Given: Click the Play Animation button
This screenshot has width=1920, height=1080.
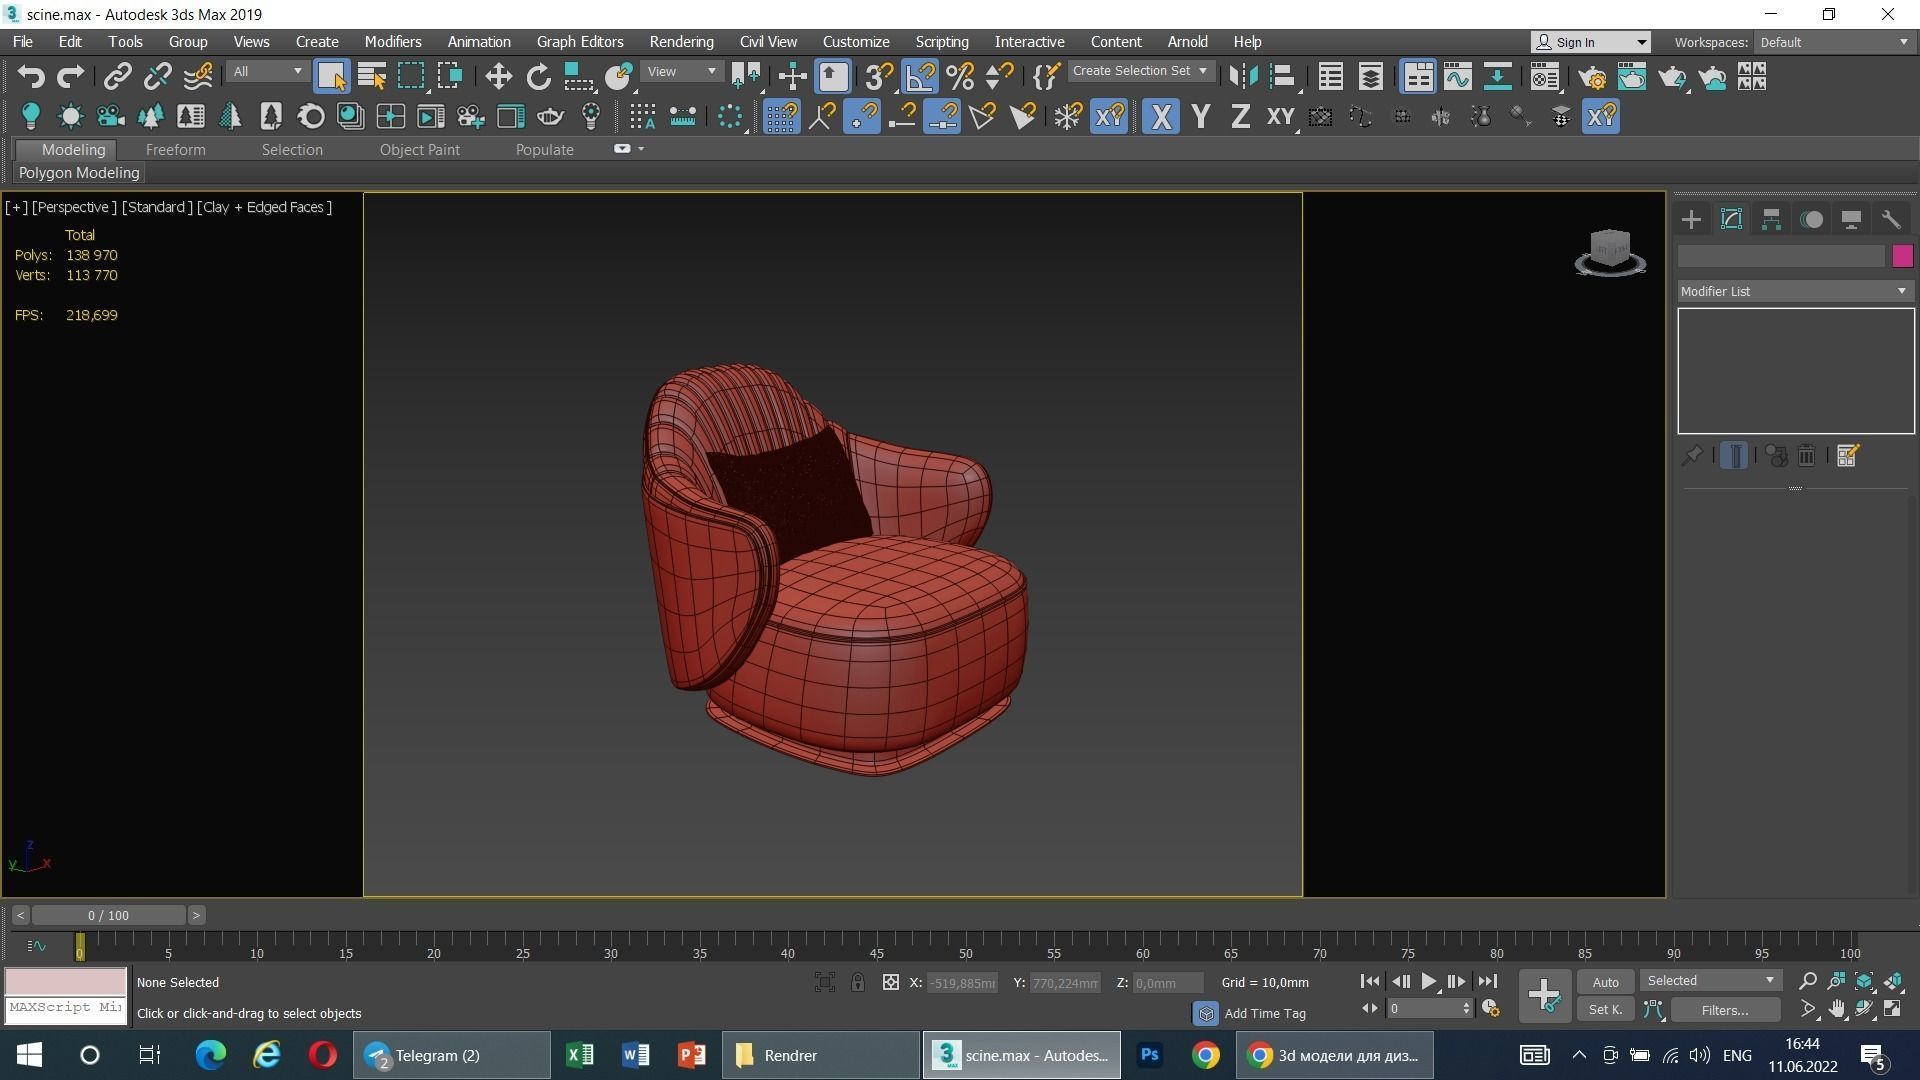Looking at the screenshot, I should (x=1428, y=982).
